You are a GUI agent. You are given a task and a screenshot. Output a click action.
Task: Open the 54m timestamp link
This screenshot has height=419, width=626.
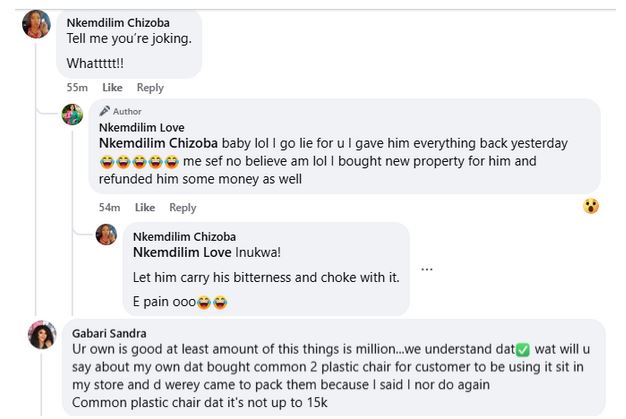pos(109,207)
